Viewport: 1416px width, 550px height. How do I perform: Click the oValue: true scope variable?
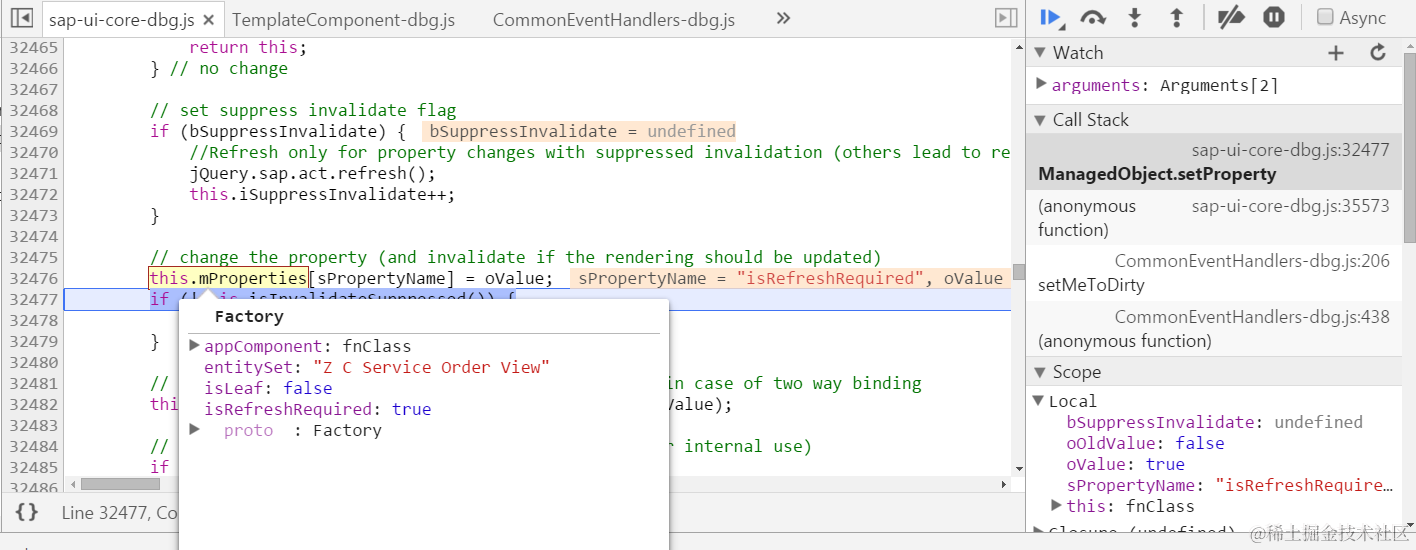click(1125, 464)
